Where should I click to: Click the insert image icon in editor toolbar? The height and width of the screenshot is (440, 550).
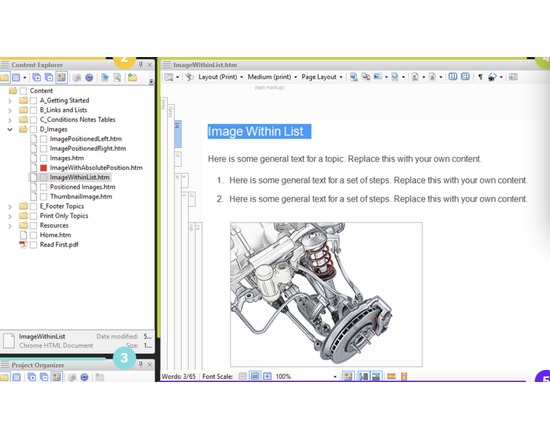377,77
